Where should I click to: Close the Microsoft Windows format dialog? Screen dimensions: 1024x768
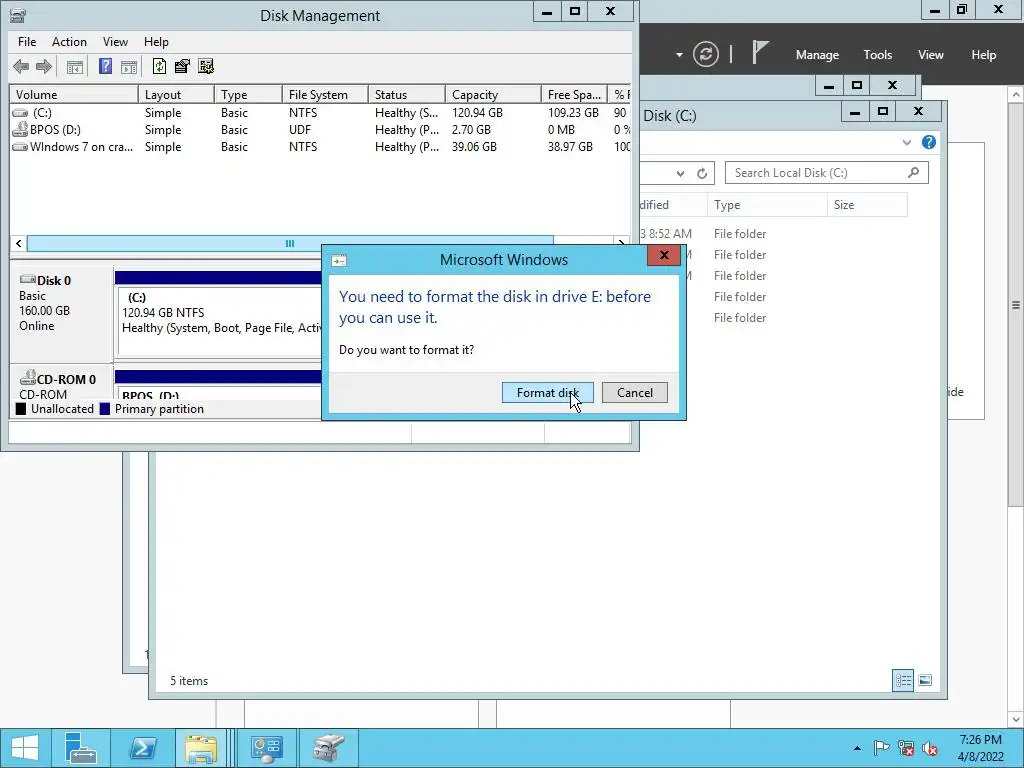coord(664,255)
